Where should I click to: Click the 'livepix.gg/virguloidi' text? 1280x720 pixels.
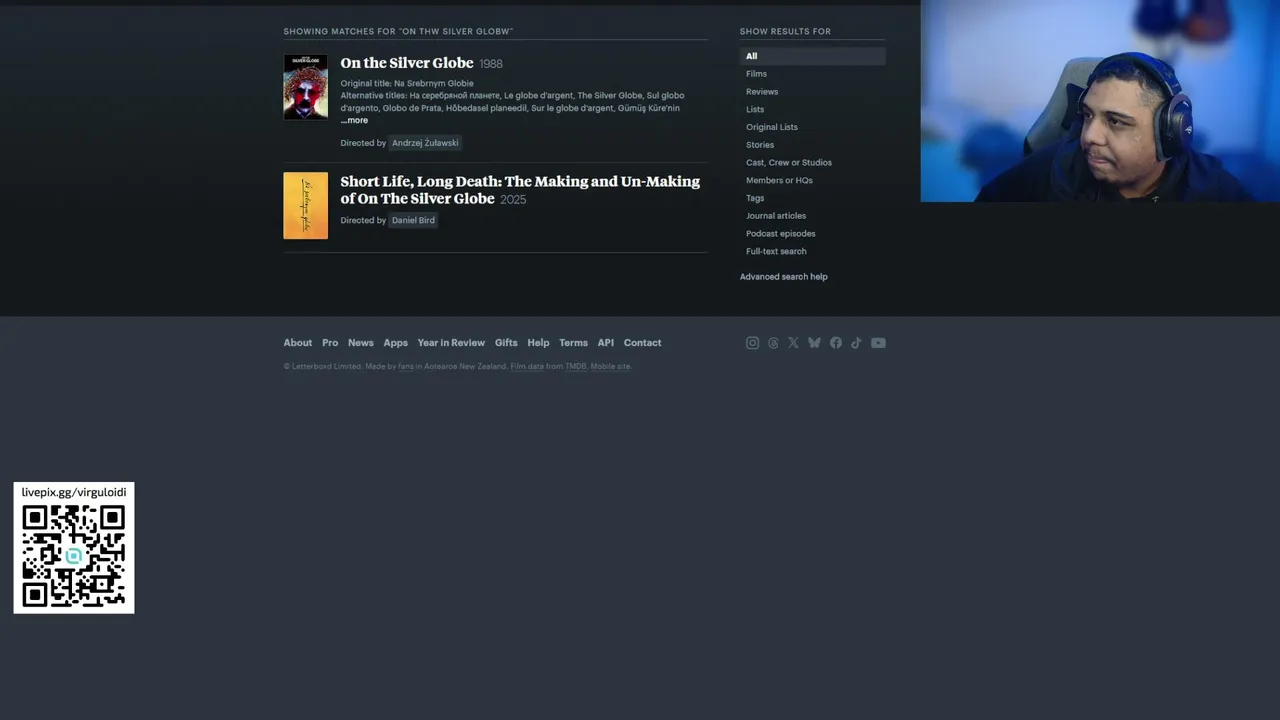click(x=74, y=492)
